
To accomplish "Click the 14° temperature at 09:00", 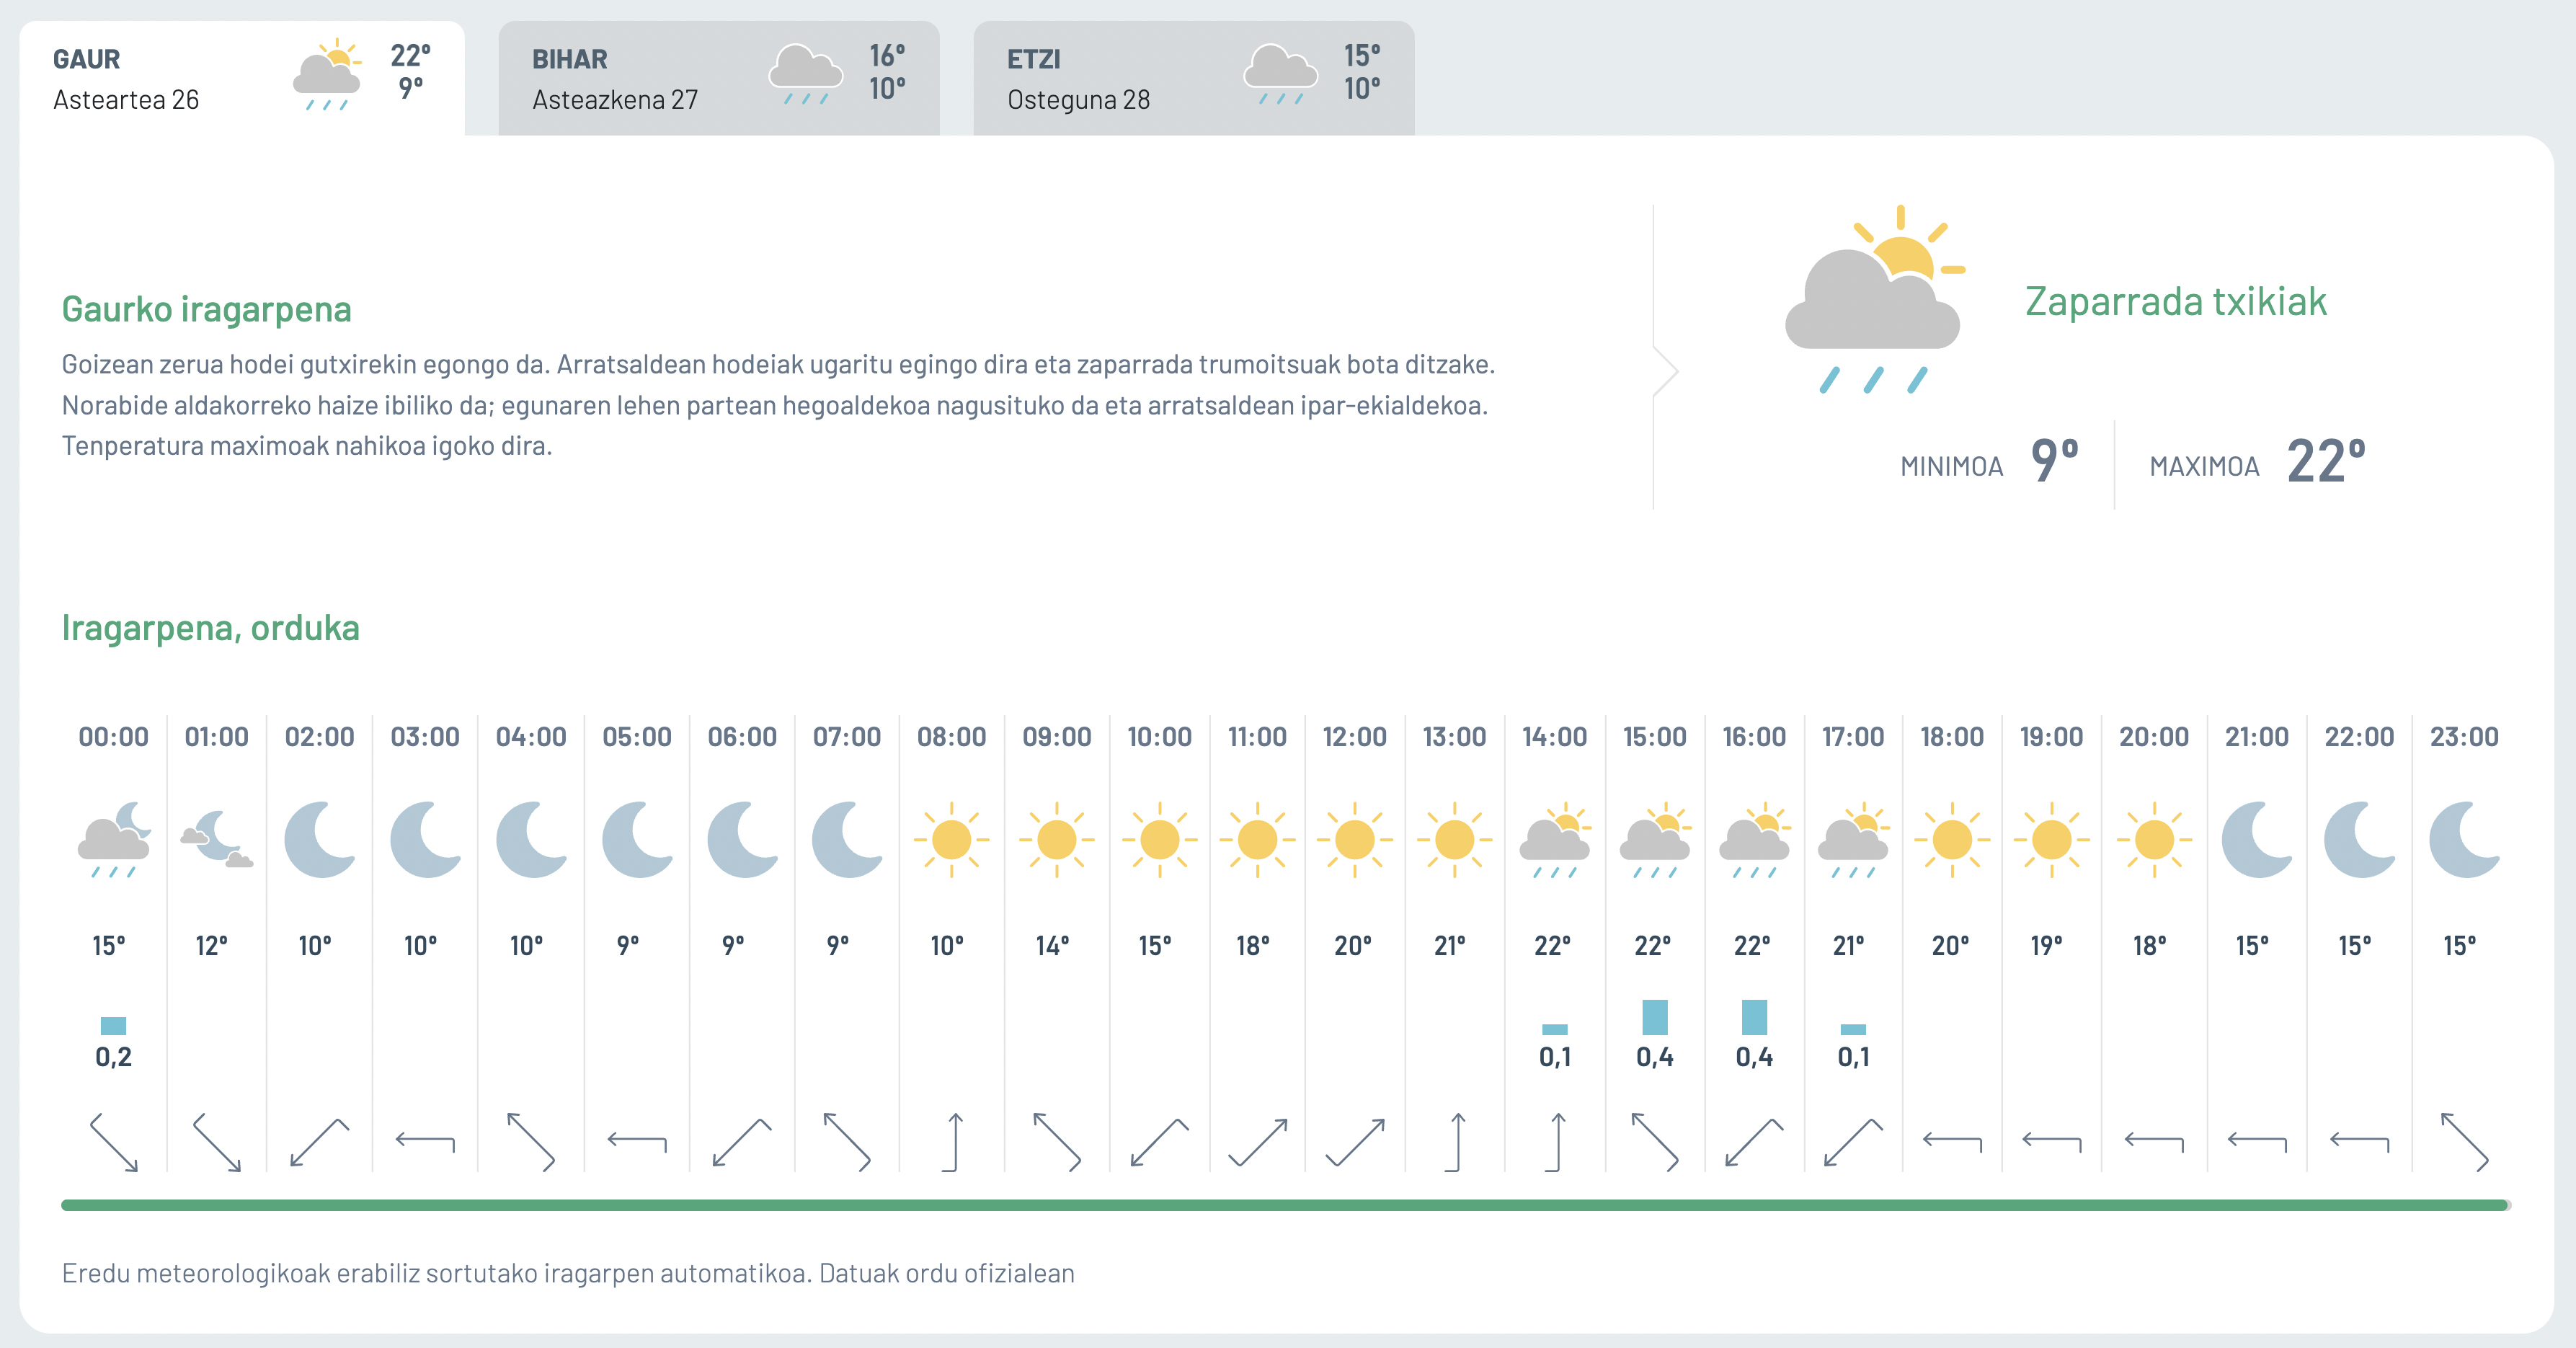I will (x=1053, y=945).
